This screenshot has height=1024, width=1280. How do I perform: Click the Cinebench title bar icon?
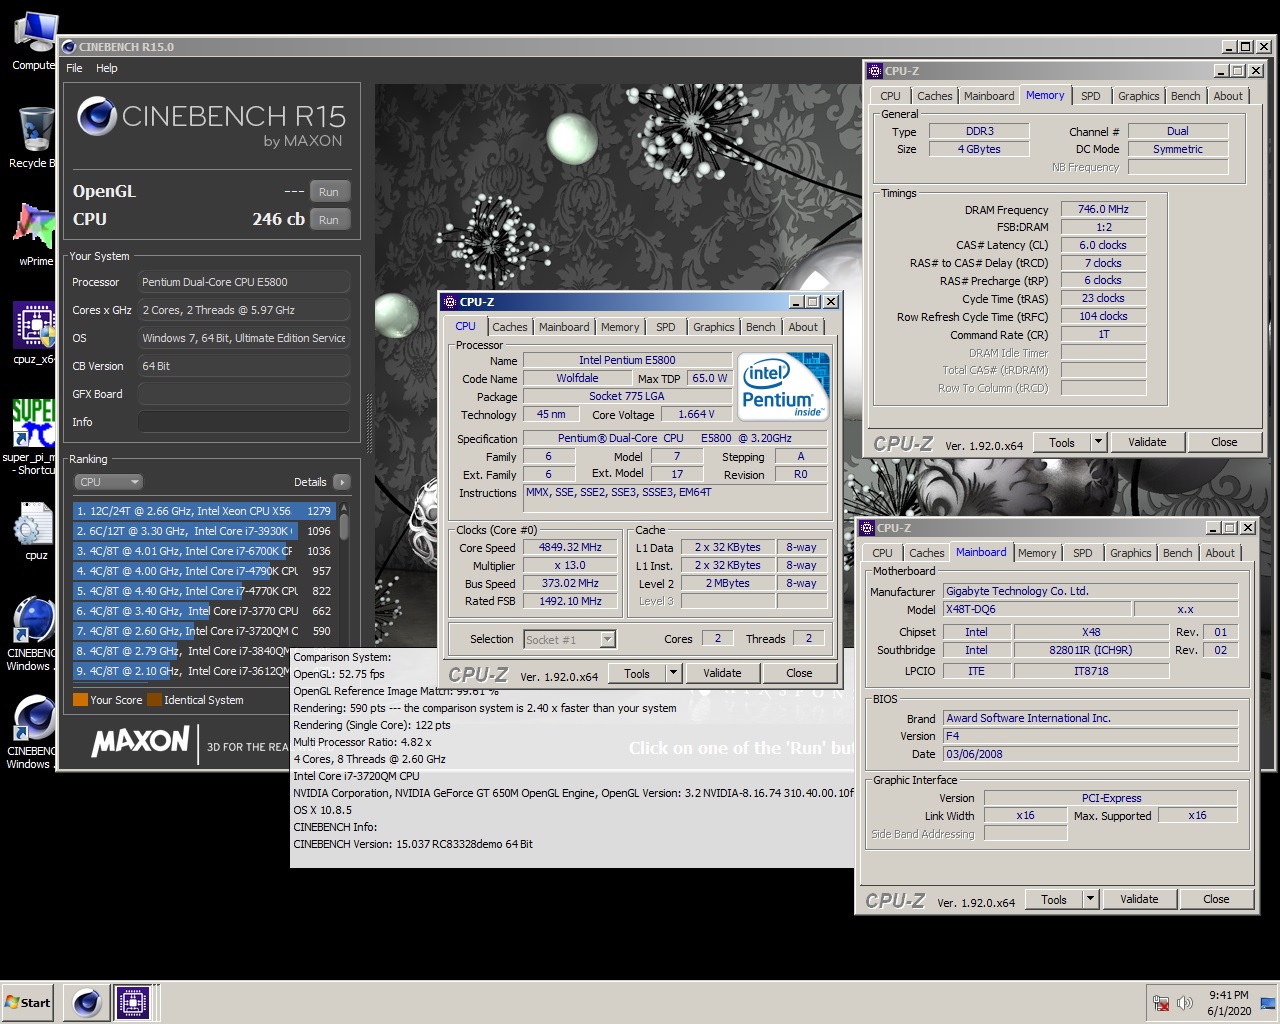(69, 46)
